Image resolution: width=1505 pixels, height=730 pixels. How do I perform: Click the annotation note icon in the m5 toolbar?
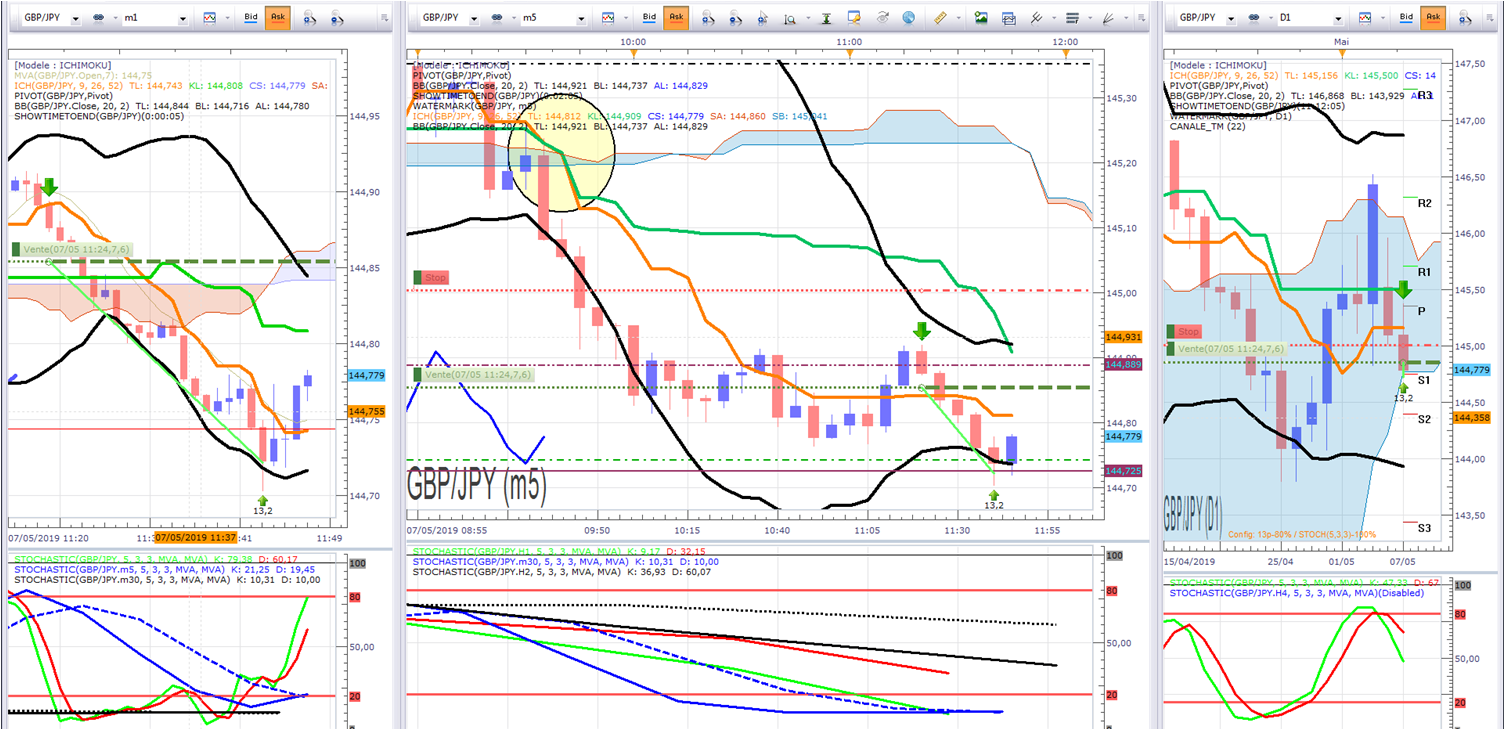point(855,18)
